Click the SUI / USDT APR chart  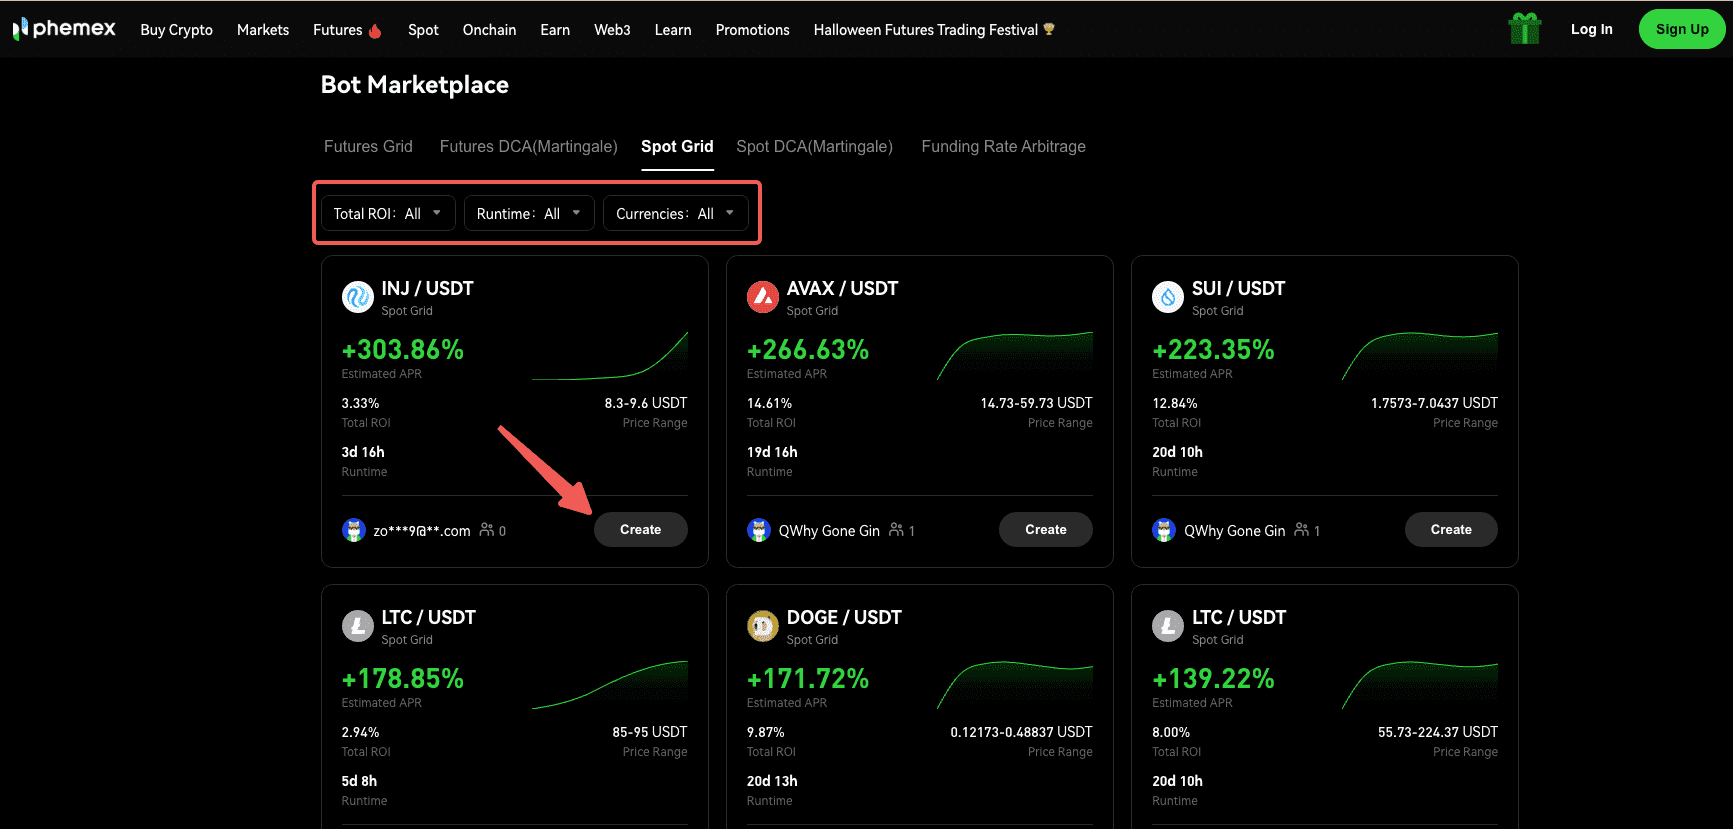point(1419,356)
